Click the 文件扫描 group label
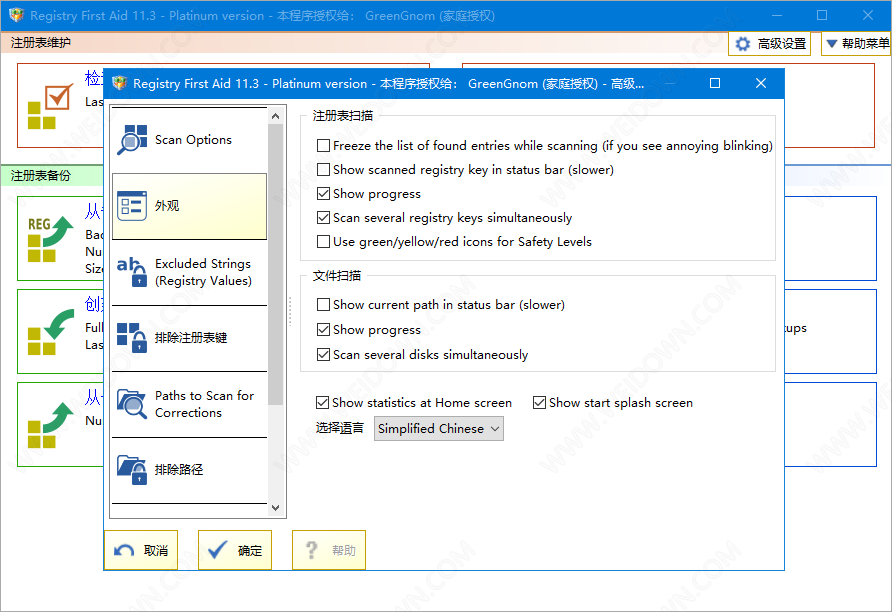This screenshot has height=612, width=892. (x=336, y=276)
